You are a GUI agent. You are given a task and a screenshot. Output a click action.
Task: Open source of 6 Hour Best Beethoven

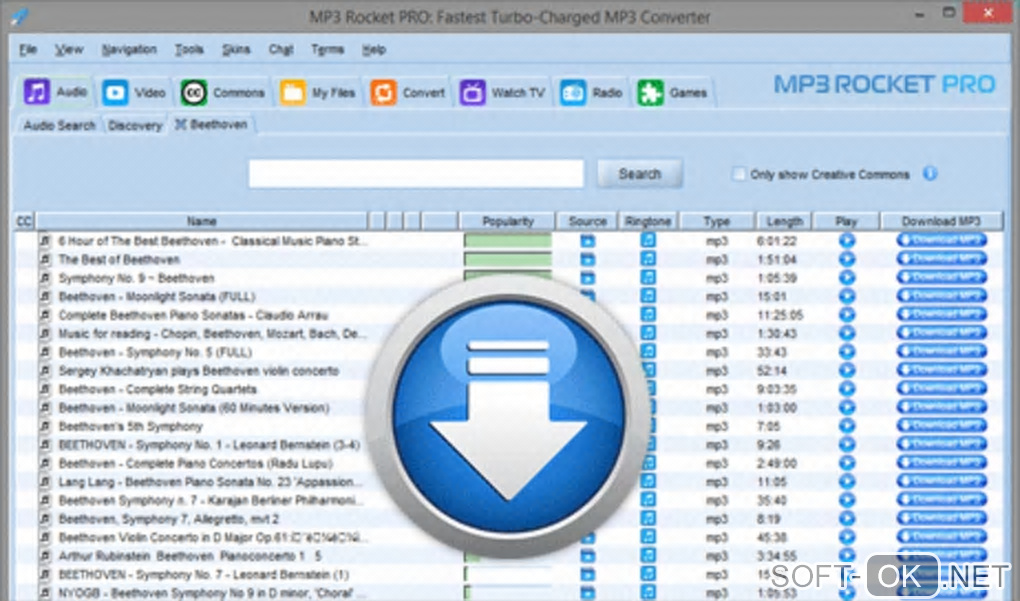(587, 241)
